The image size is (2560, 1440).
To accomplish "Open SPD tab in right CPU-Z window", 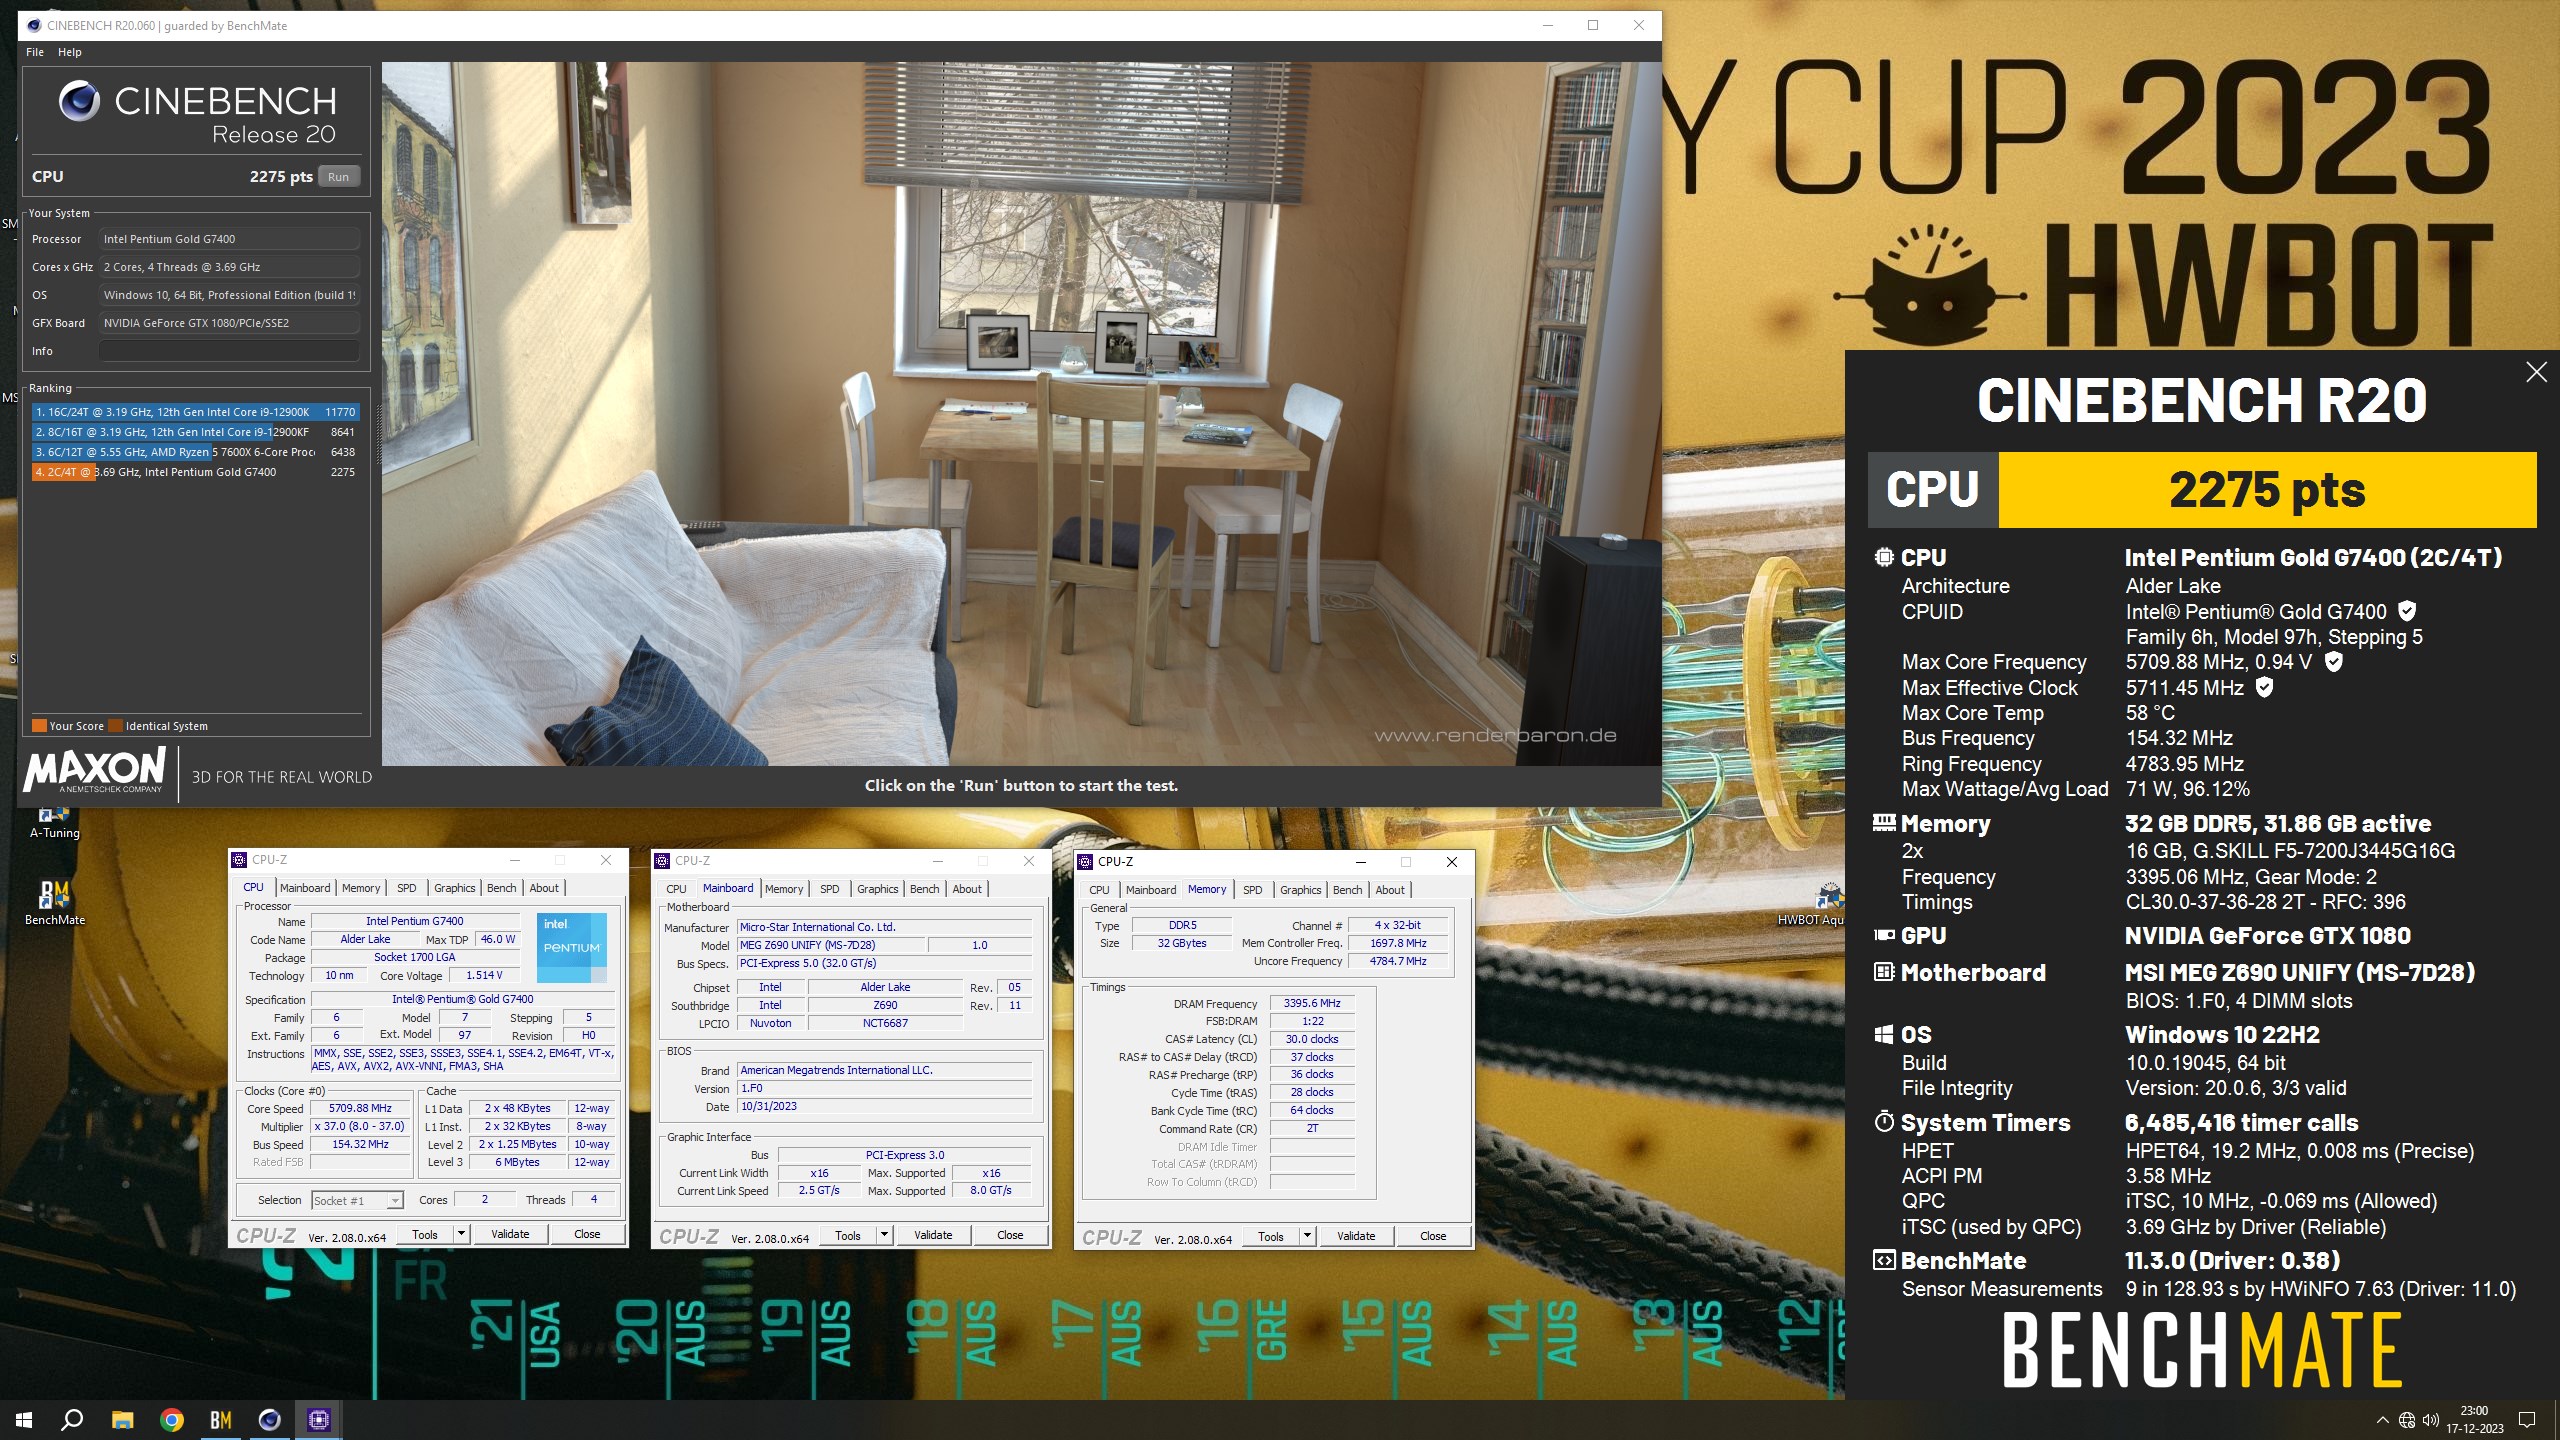I will coord(1252,890).
